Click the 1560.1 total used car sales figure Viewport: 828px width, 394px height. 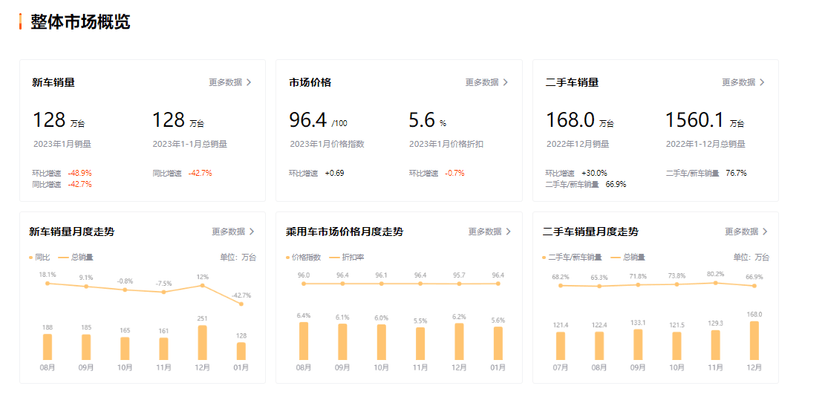[694, 120]
